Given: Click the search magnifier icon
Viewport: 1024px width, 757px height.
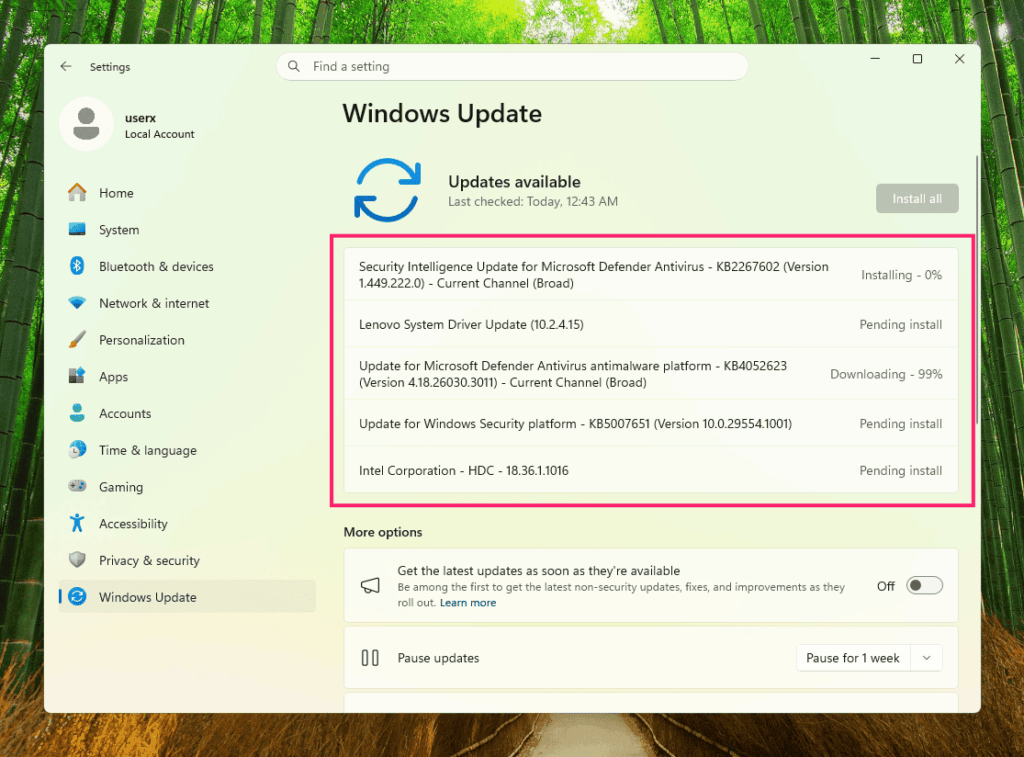Looking at the screenshot, I should coord(294,67).
